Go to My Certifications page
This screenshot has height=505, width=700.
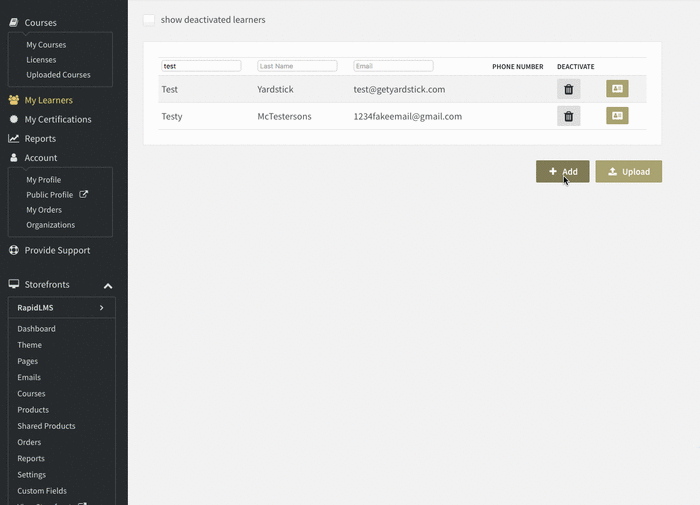point(58,119)
